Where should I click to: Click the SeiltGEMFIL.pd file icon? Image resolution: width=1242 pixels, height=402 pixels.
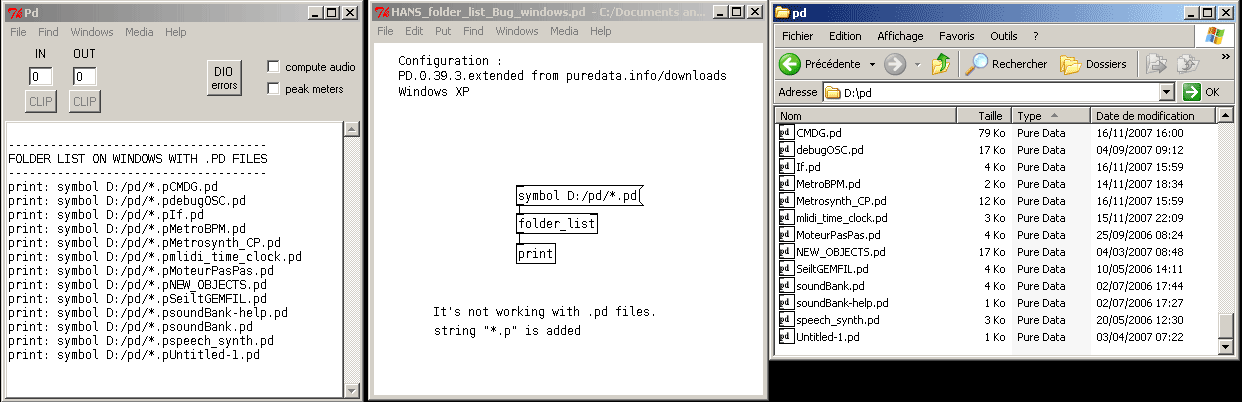tap(785, 268)
